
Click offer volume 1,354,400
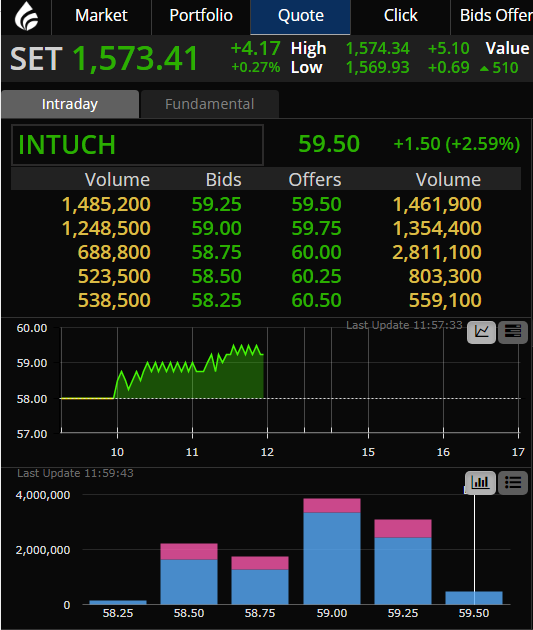[437, 228]
